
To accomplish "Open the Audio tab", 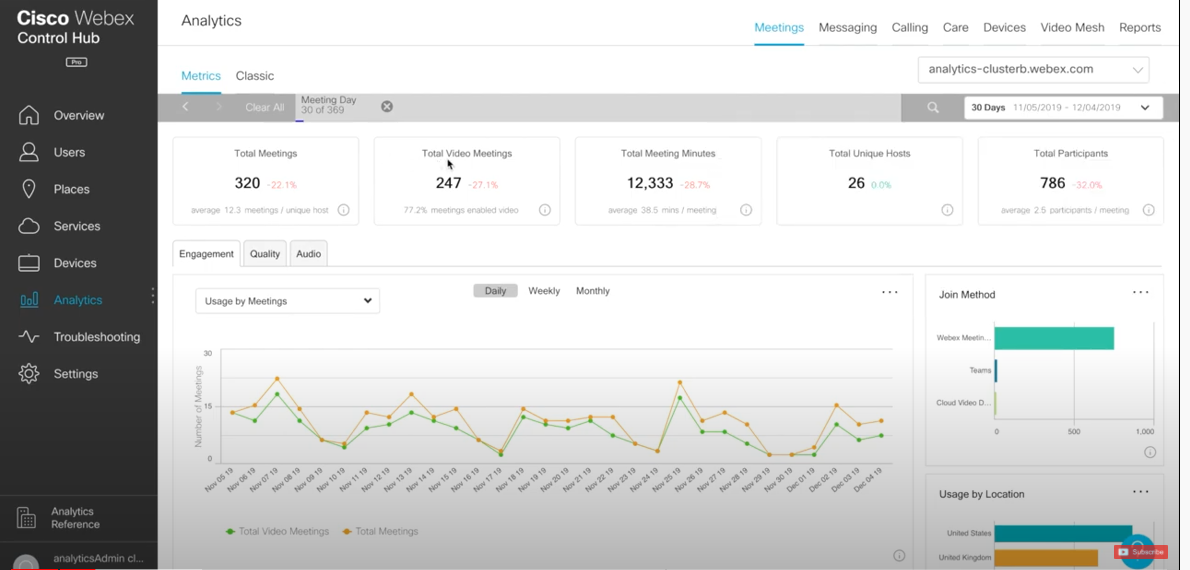I will [x=308, y=254].
